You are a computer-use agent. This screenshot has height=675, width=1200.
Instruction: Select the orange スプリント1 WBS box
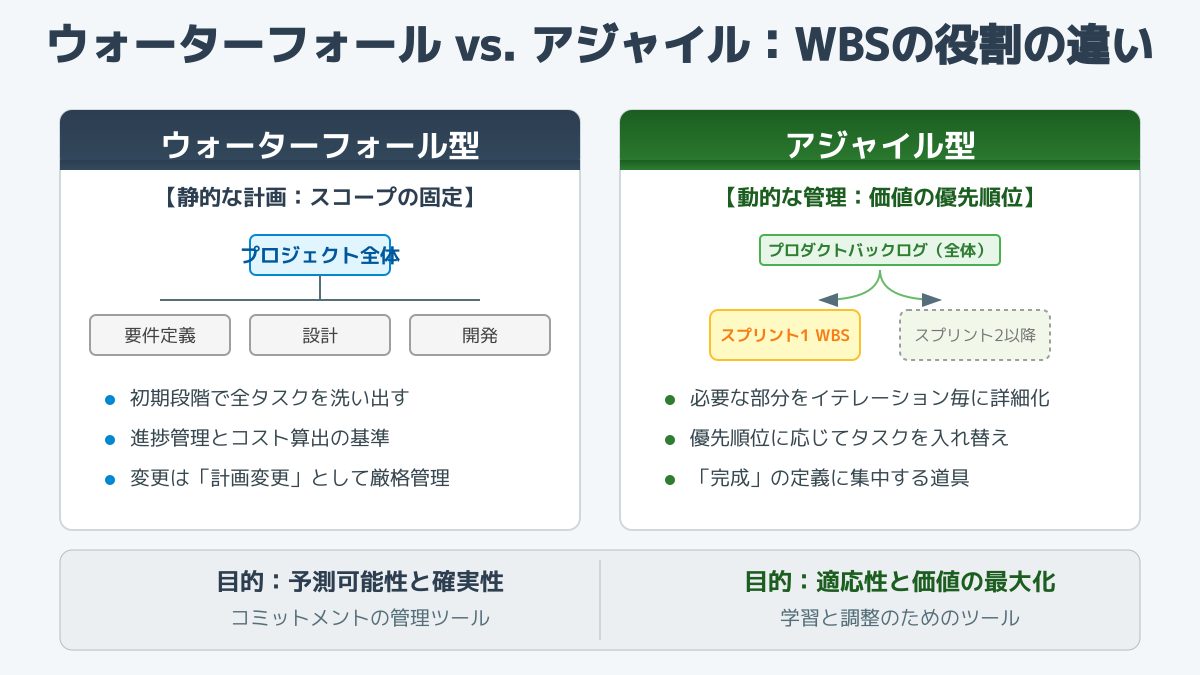pos(785,335)
